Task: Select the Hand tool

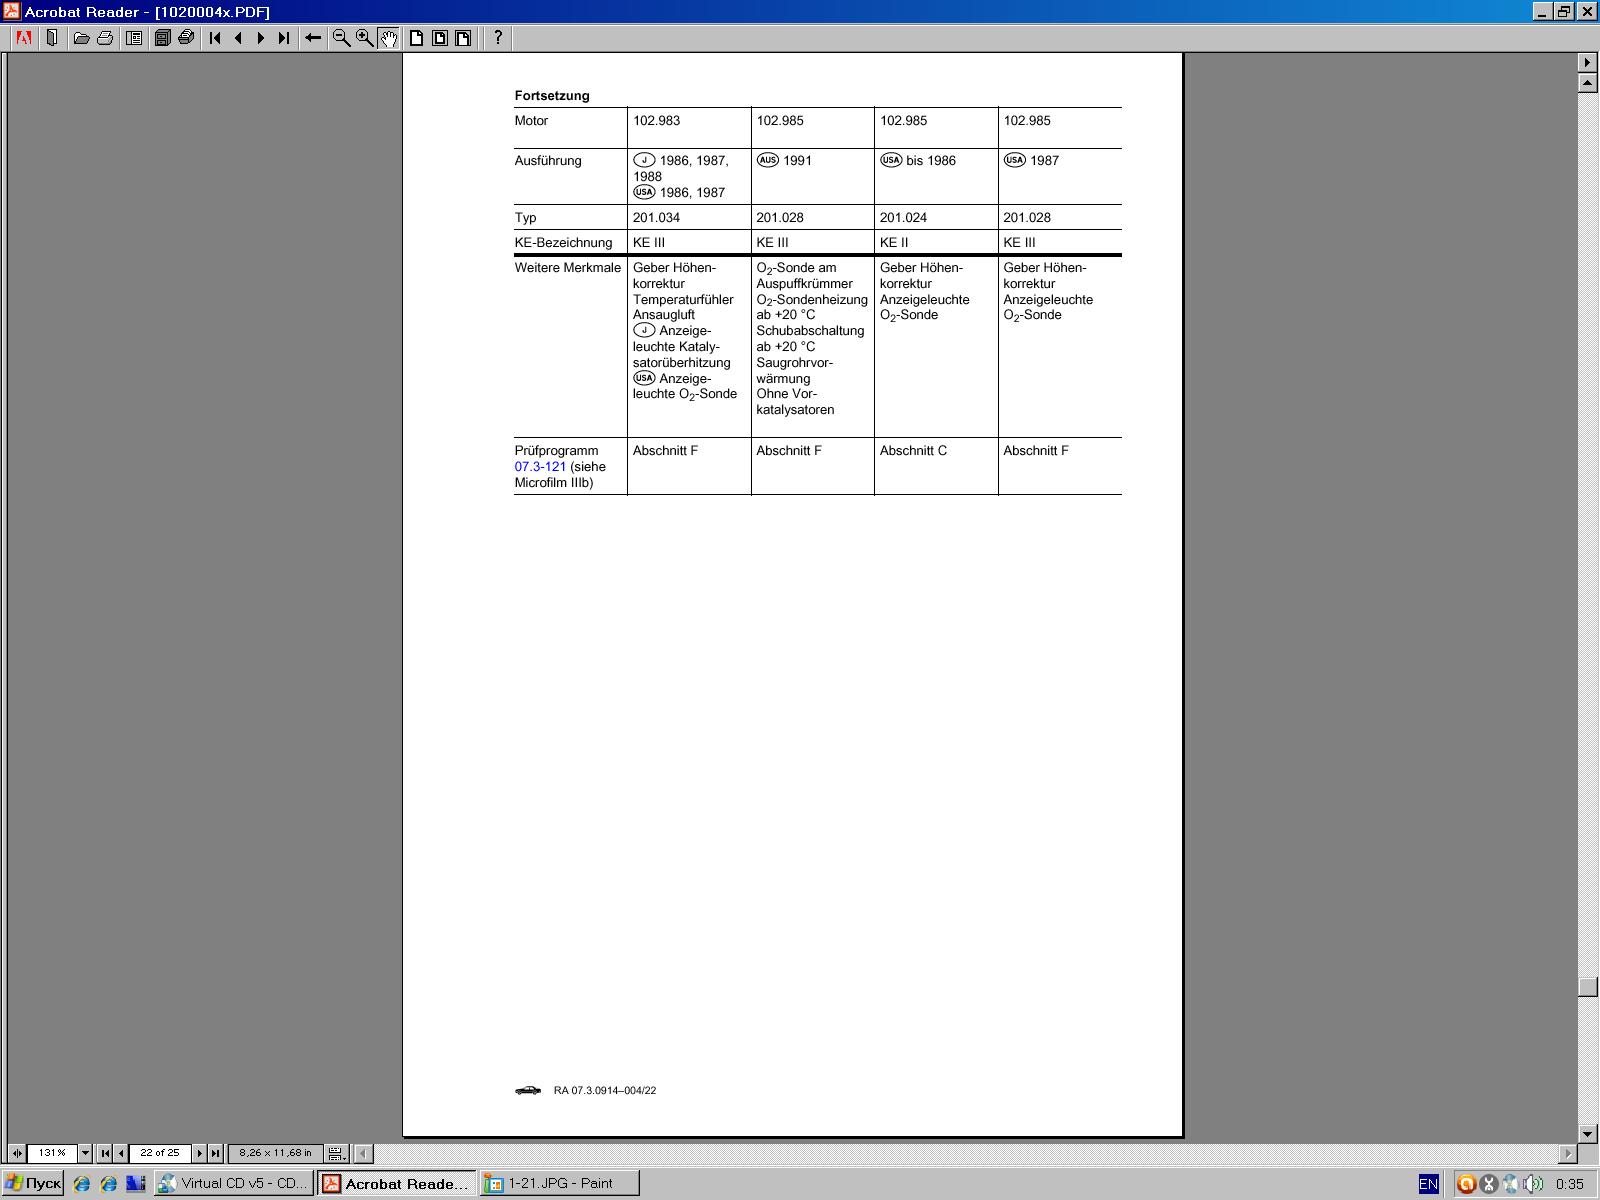Action: (x=388, y=38)
